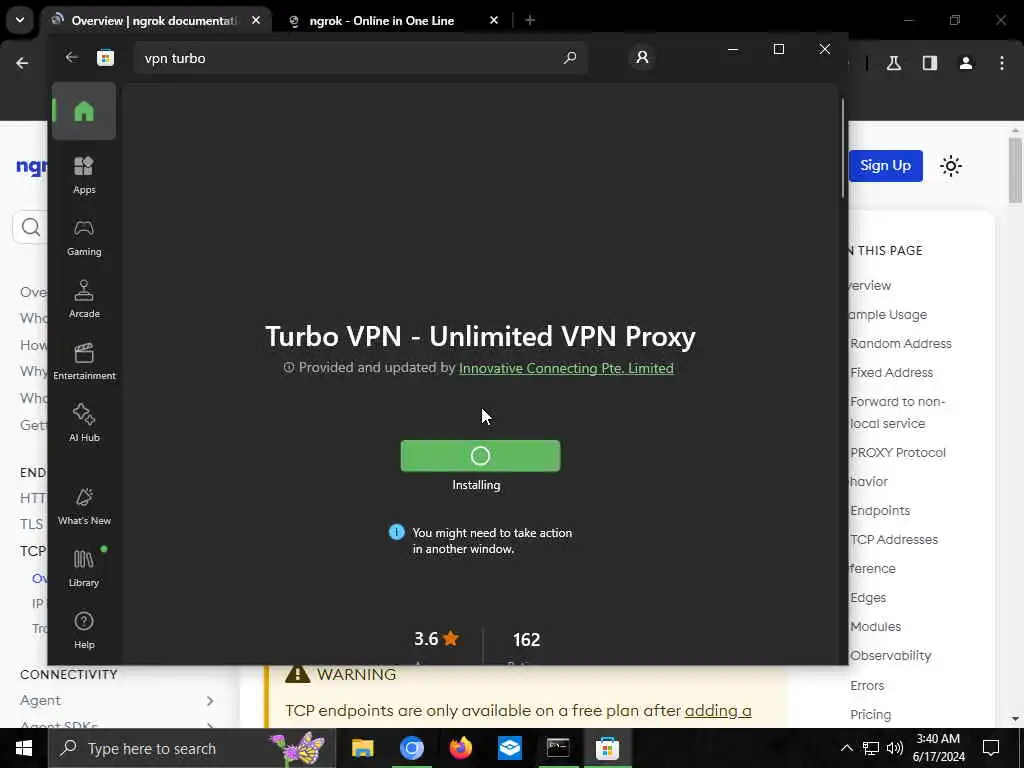Screen dimensions: 1024x768
Task: Click the 162 ratings count
Action: tap(526, 639)
